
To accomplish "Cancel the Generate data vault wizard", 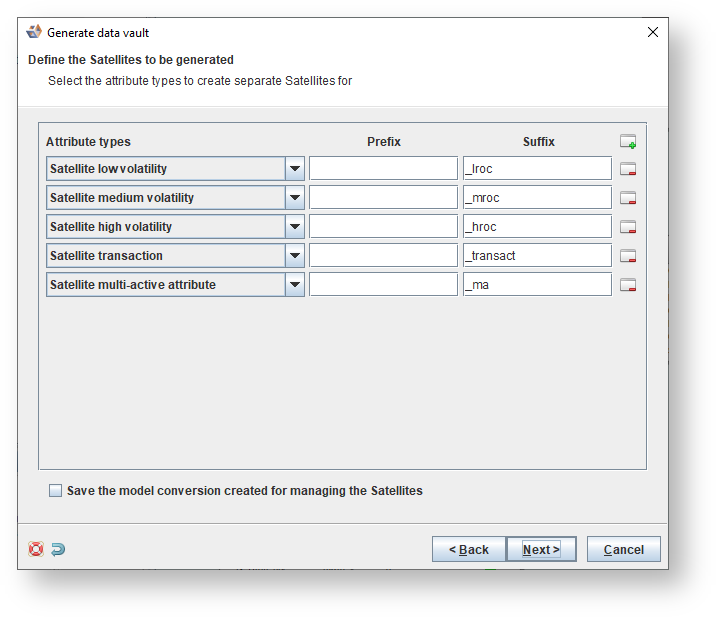I will (x=623, y=549).
